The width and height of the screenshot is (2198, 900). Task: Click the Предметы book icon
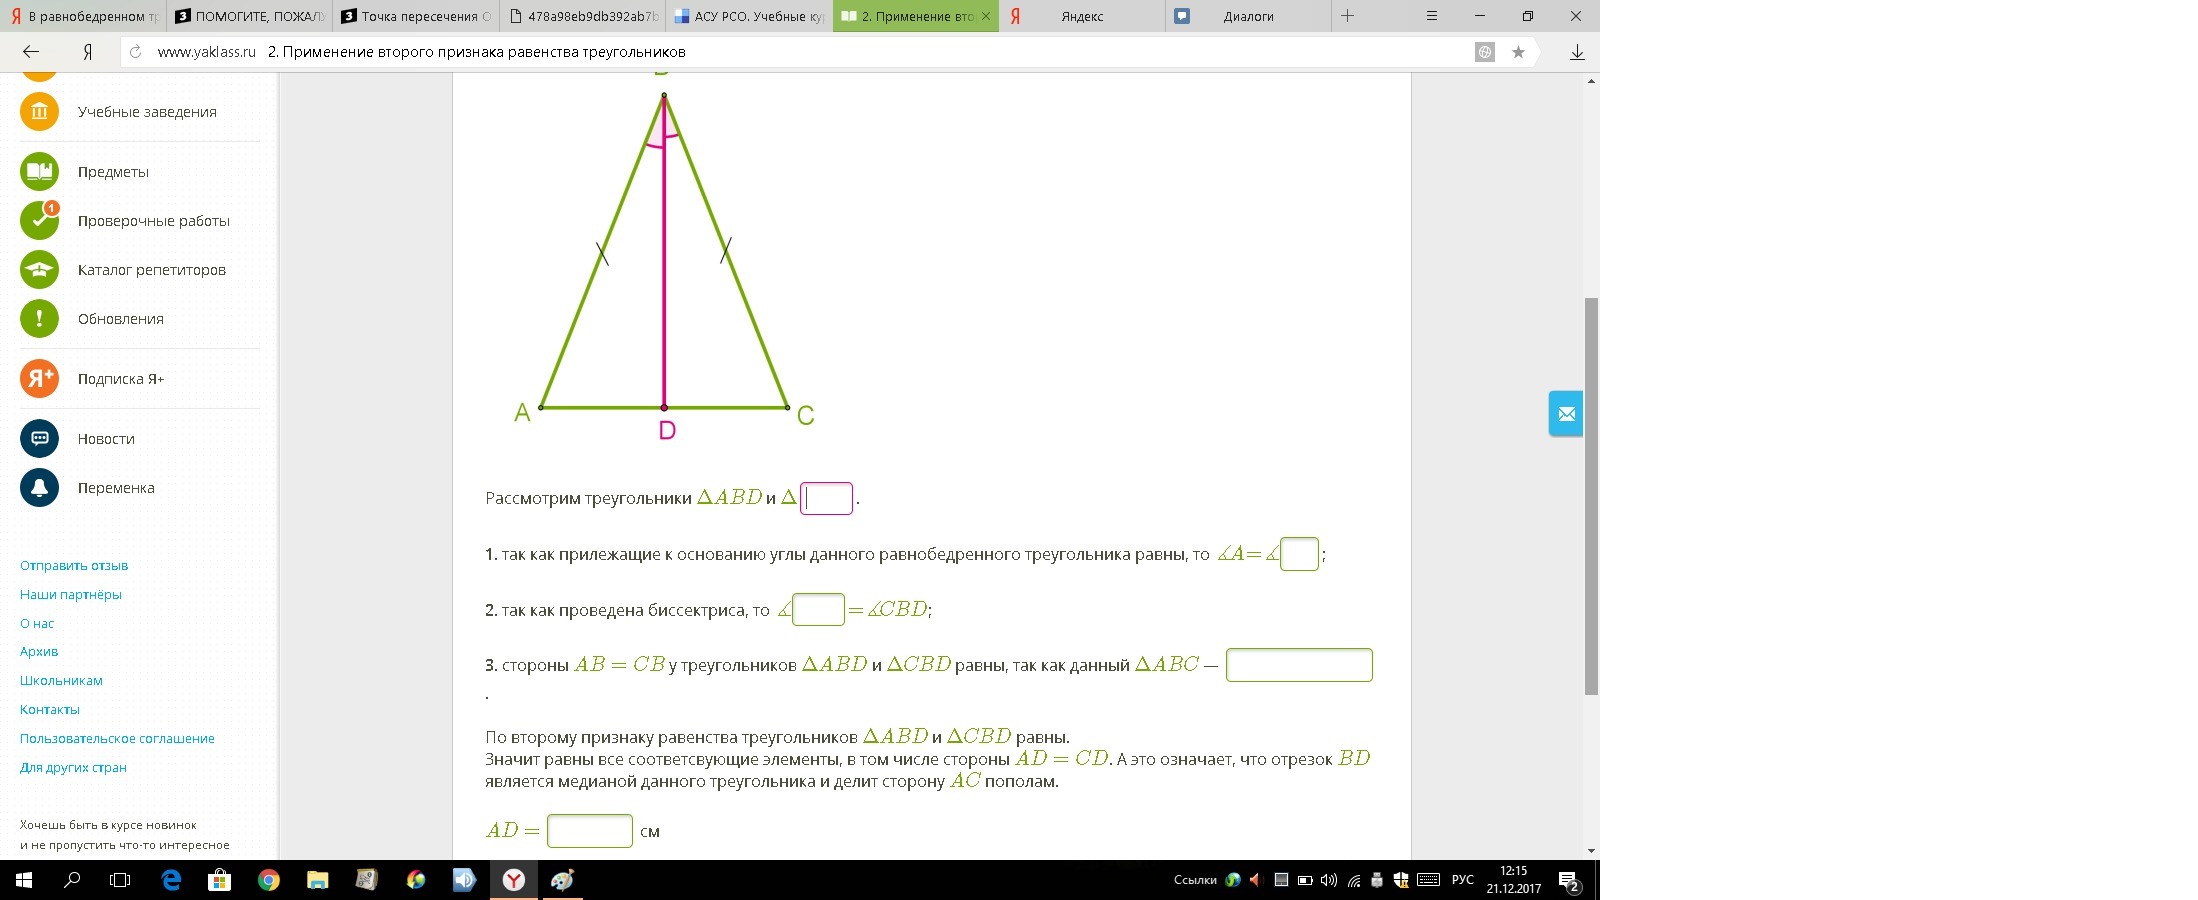(x=39, y=171)
